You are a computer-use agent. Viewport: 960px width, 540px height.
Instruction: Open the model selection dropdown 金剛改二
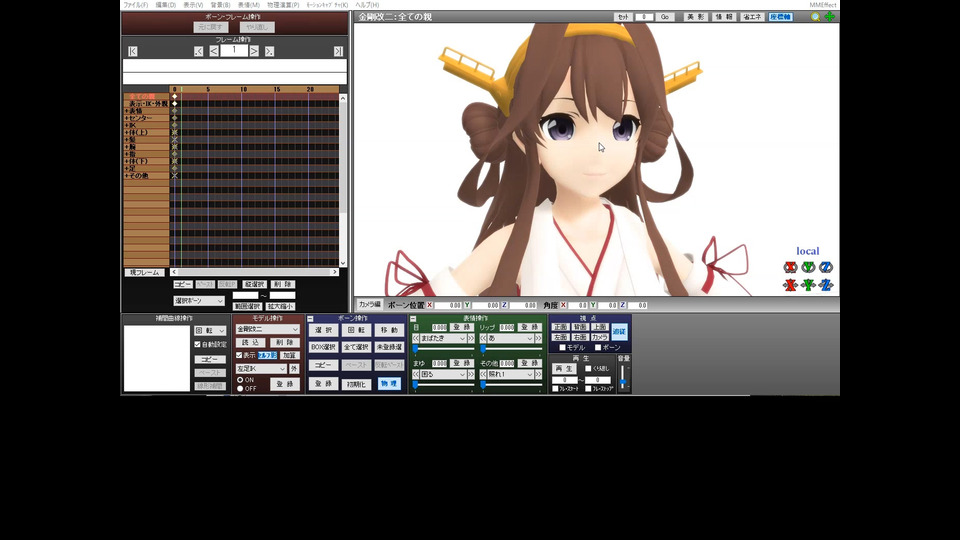(x=267, y=329)
